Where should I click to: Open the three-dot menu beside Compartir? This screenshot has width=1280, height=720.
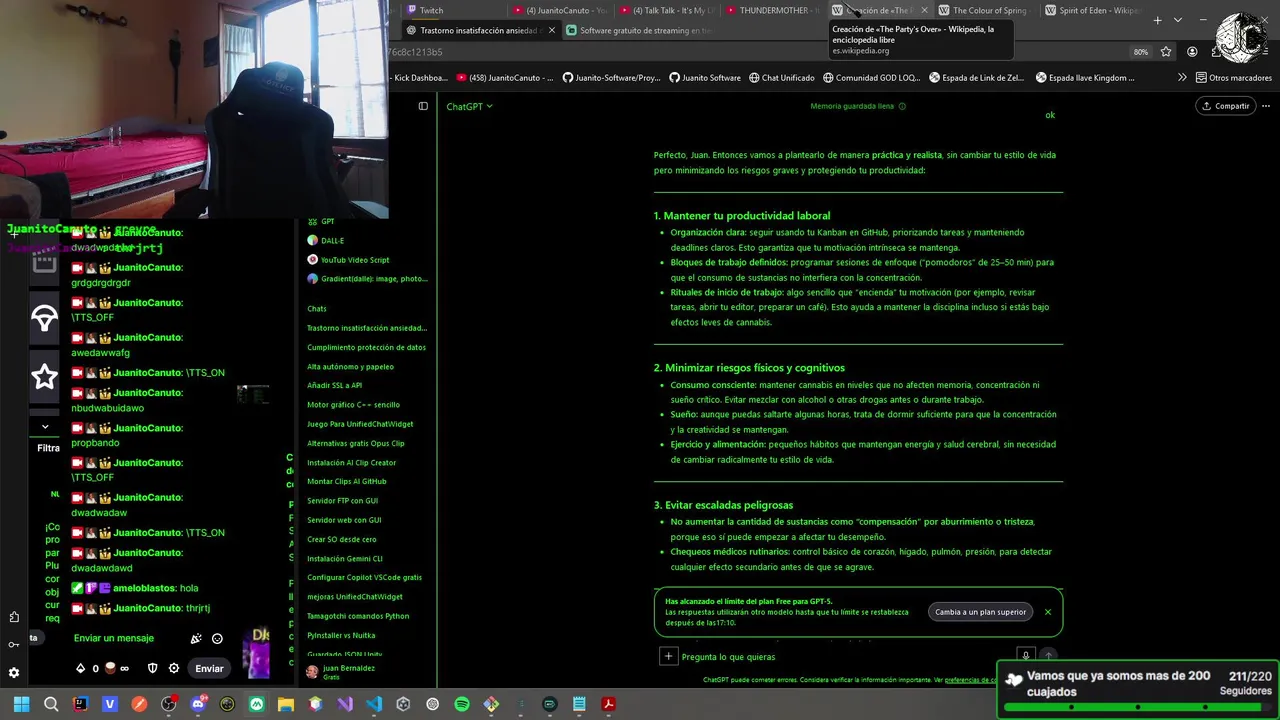click(1266, 106)
